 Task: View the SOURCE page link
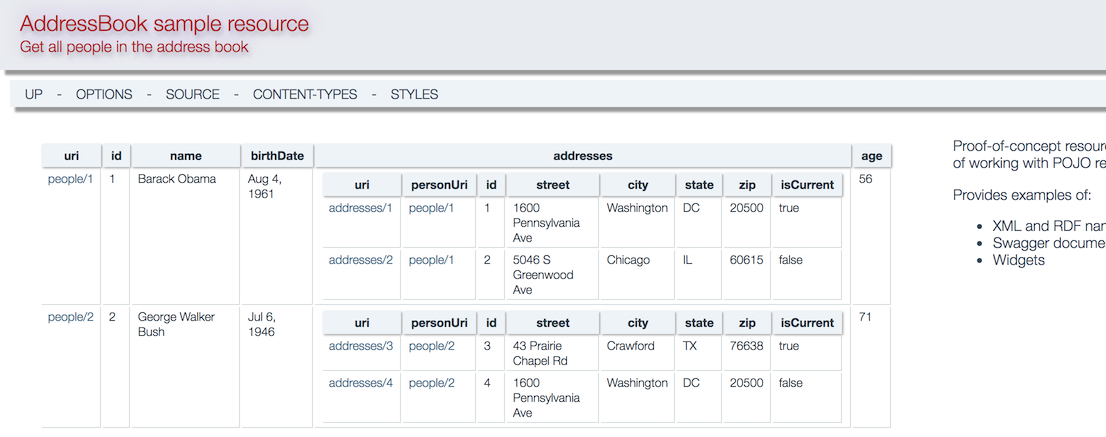(192, 94)
